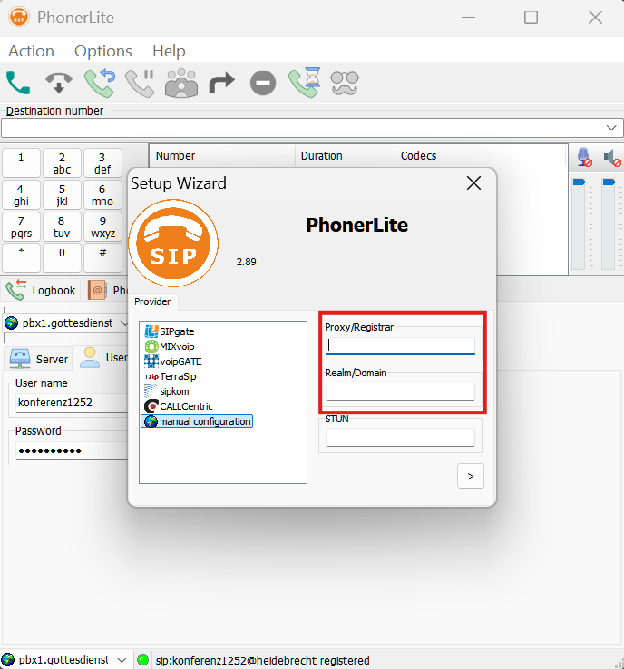Viewport: 624px width, 669px height.
Task: Select MIXvoip provider
Action: click(170, 346)
